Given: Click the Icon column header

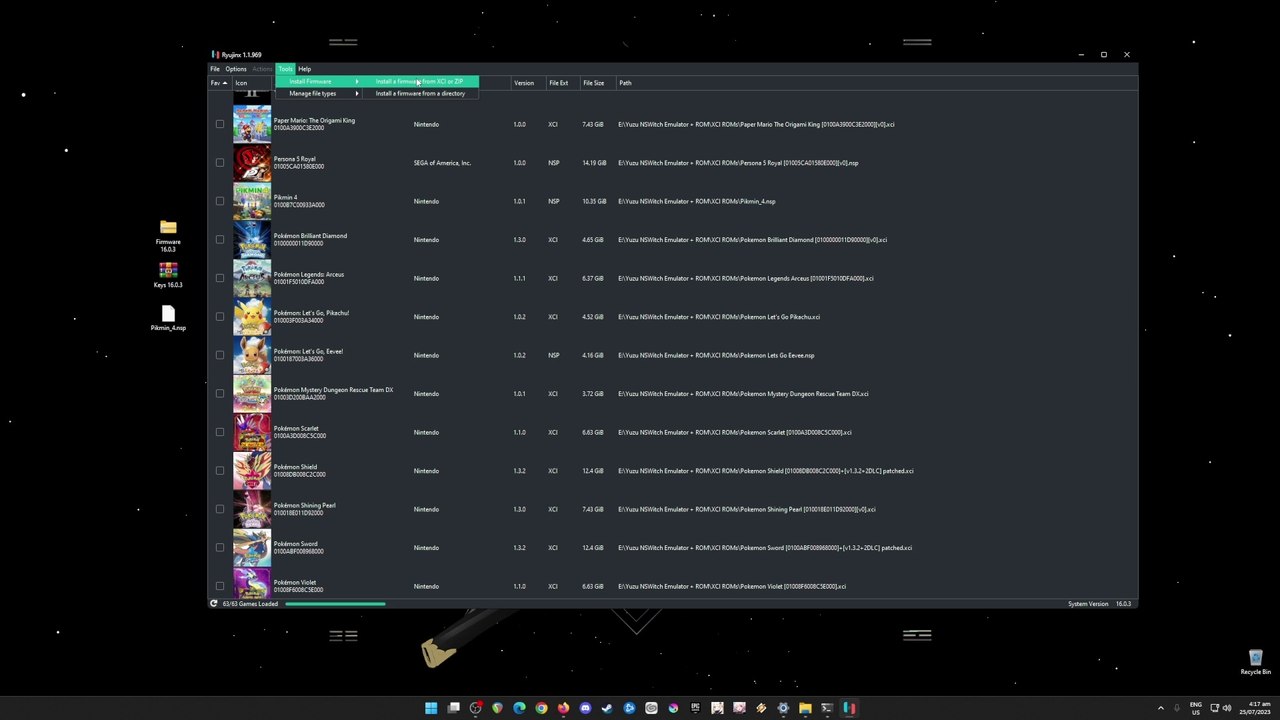Looking at the screenshot, I should tap(252, 83).
